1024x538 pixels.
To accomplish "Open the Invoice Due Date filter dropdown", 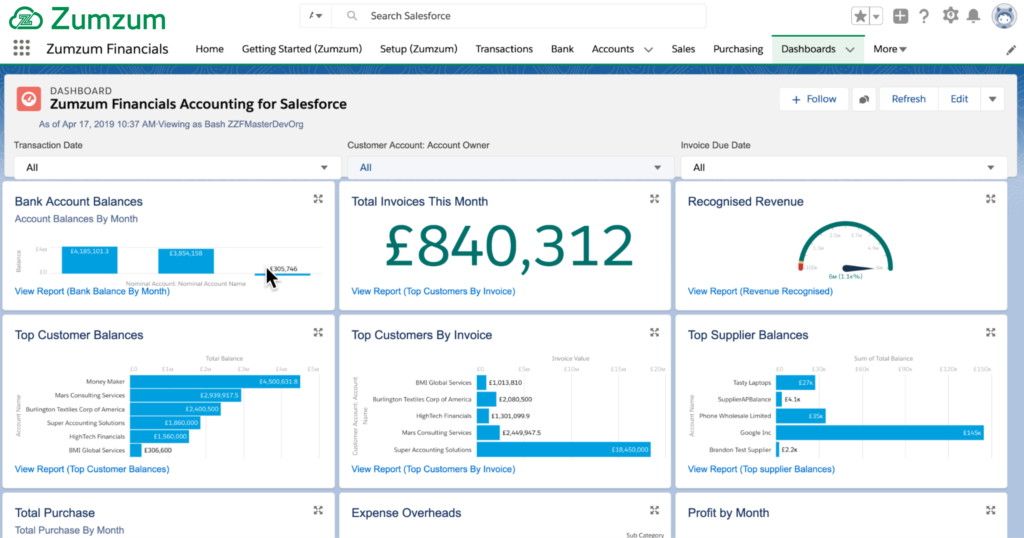I will [844, 167].
